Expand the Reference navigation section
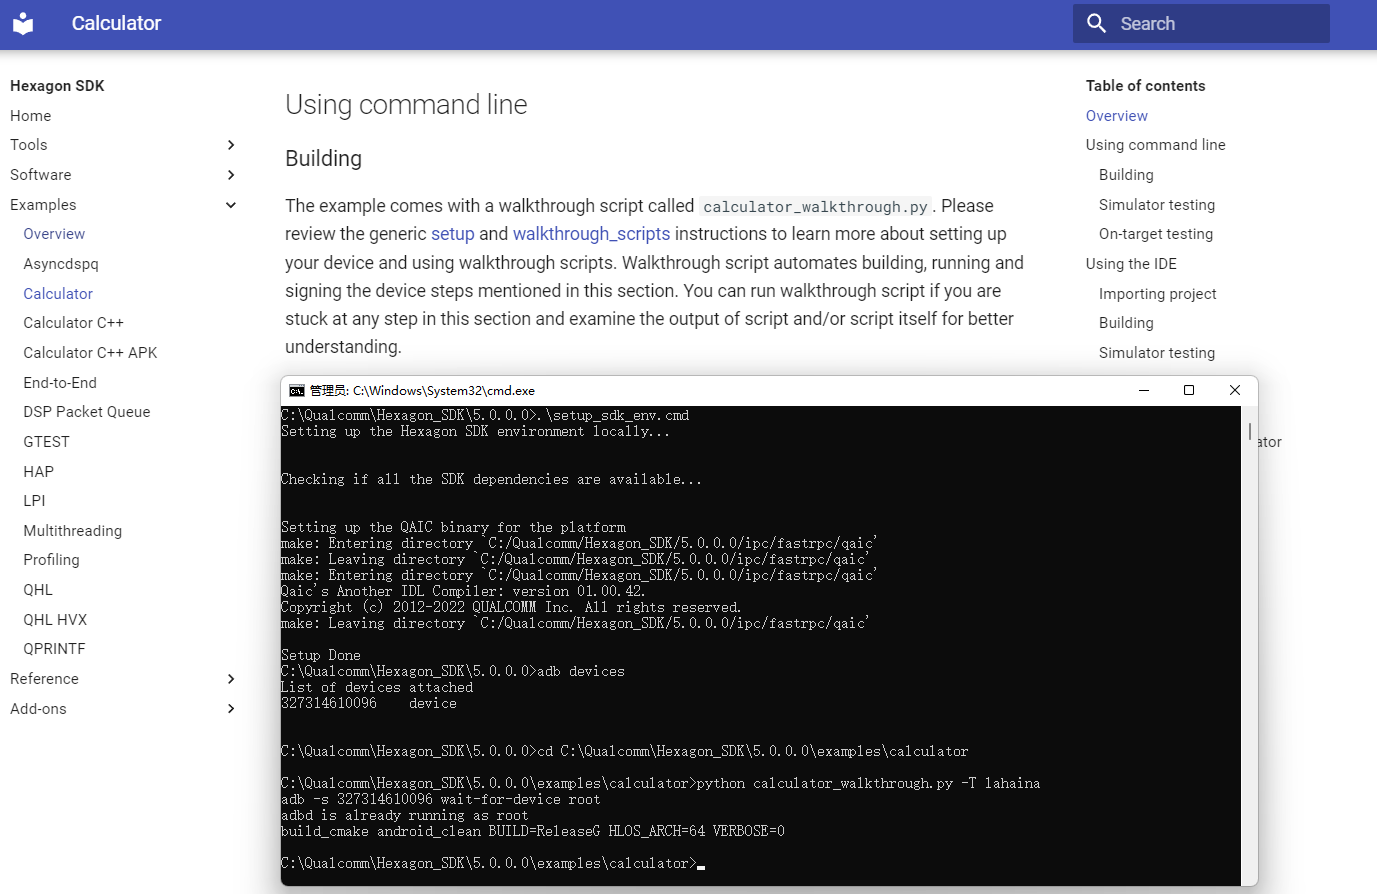Viewport: 1377px width, 894px height. click(231, 679)
